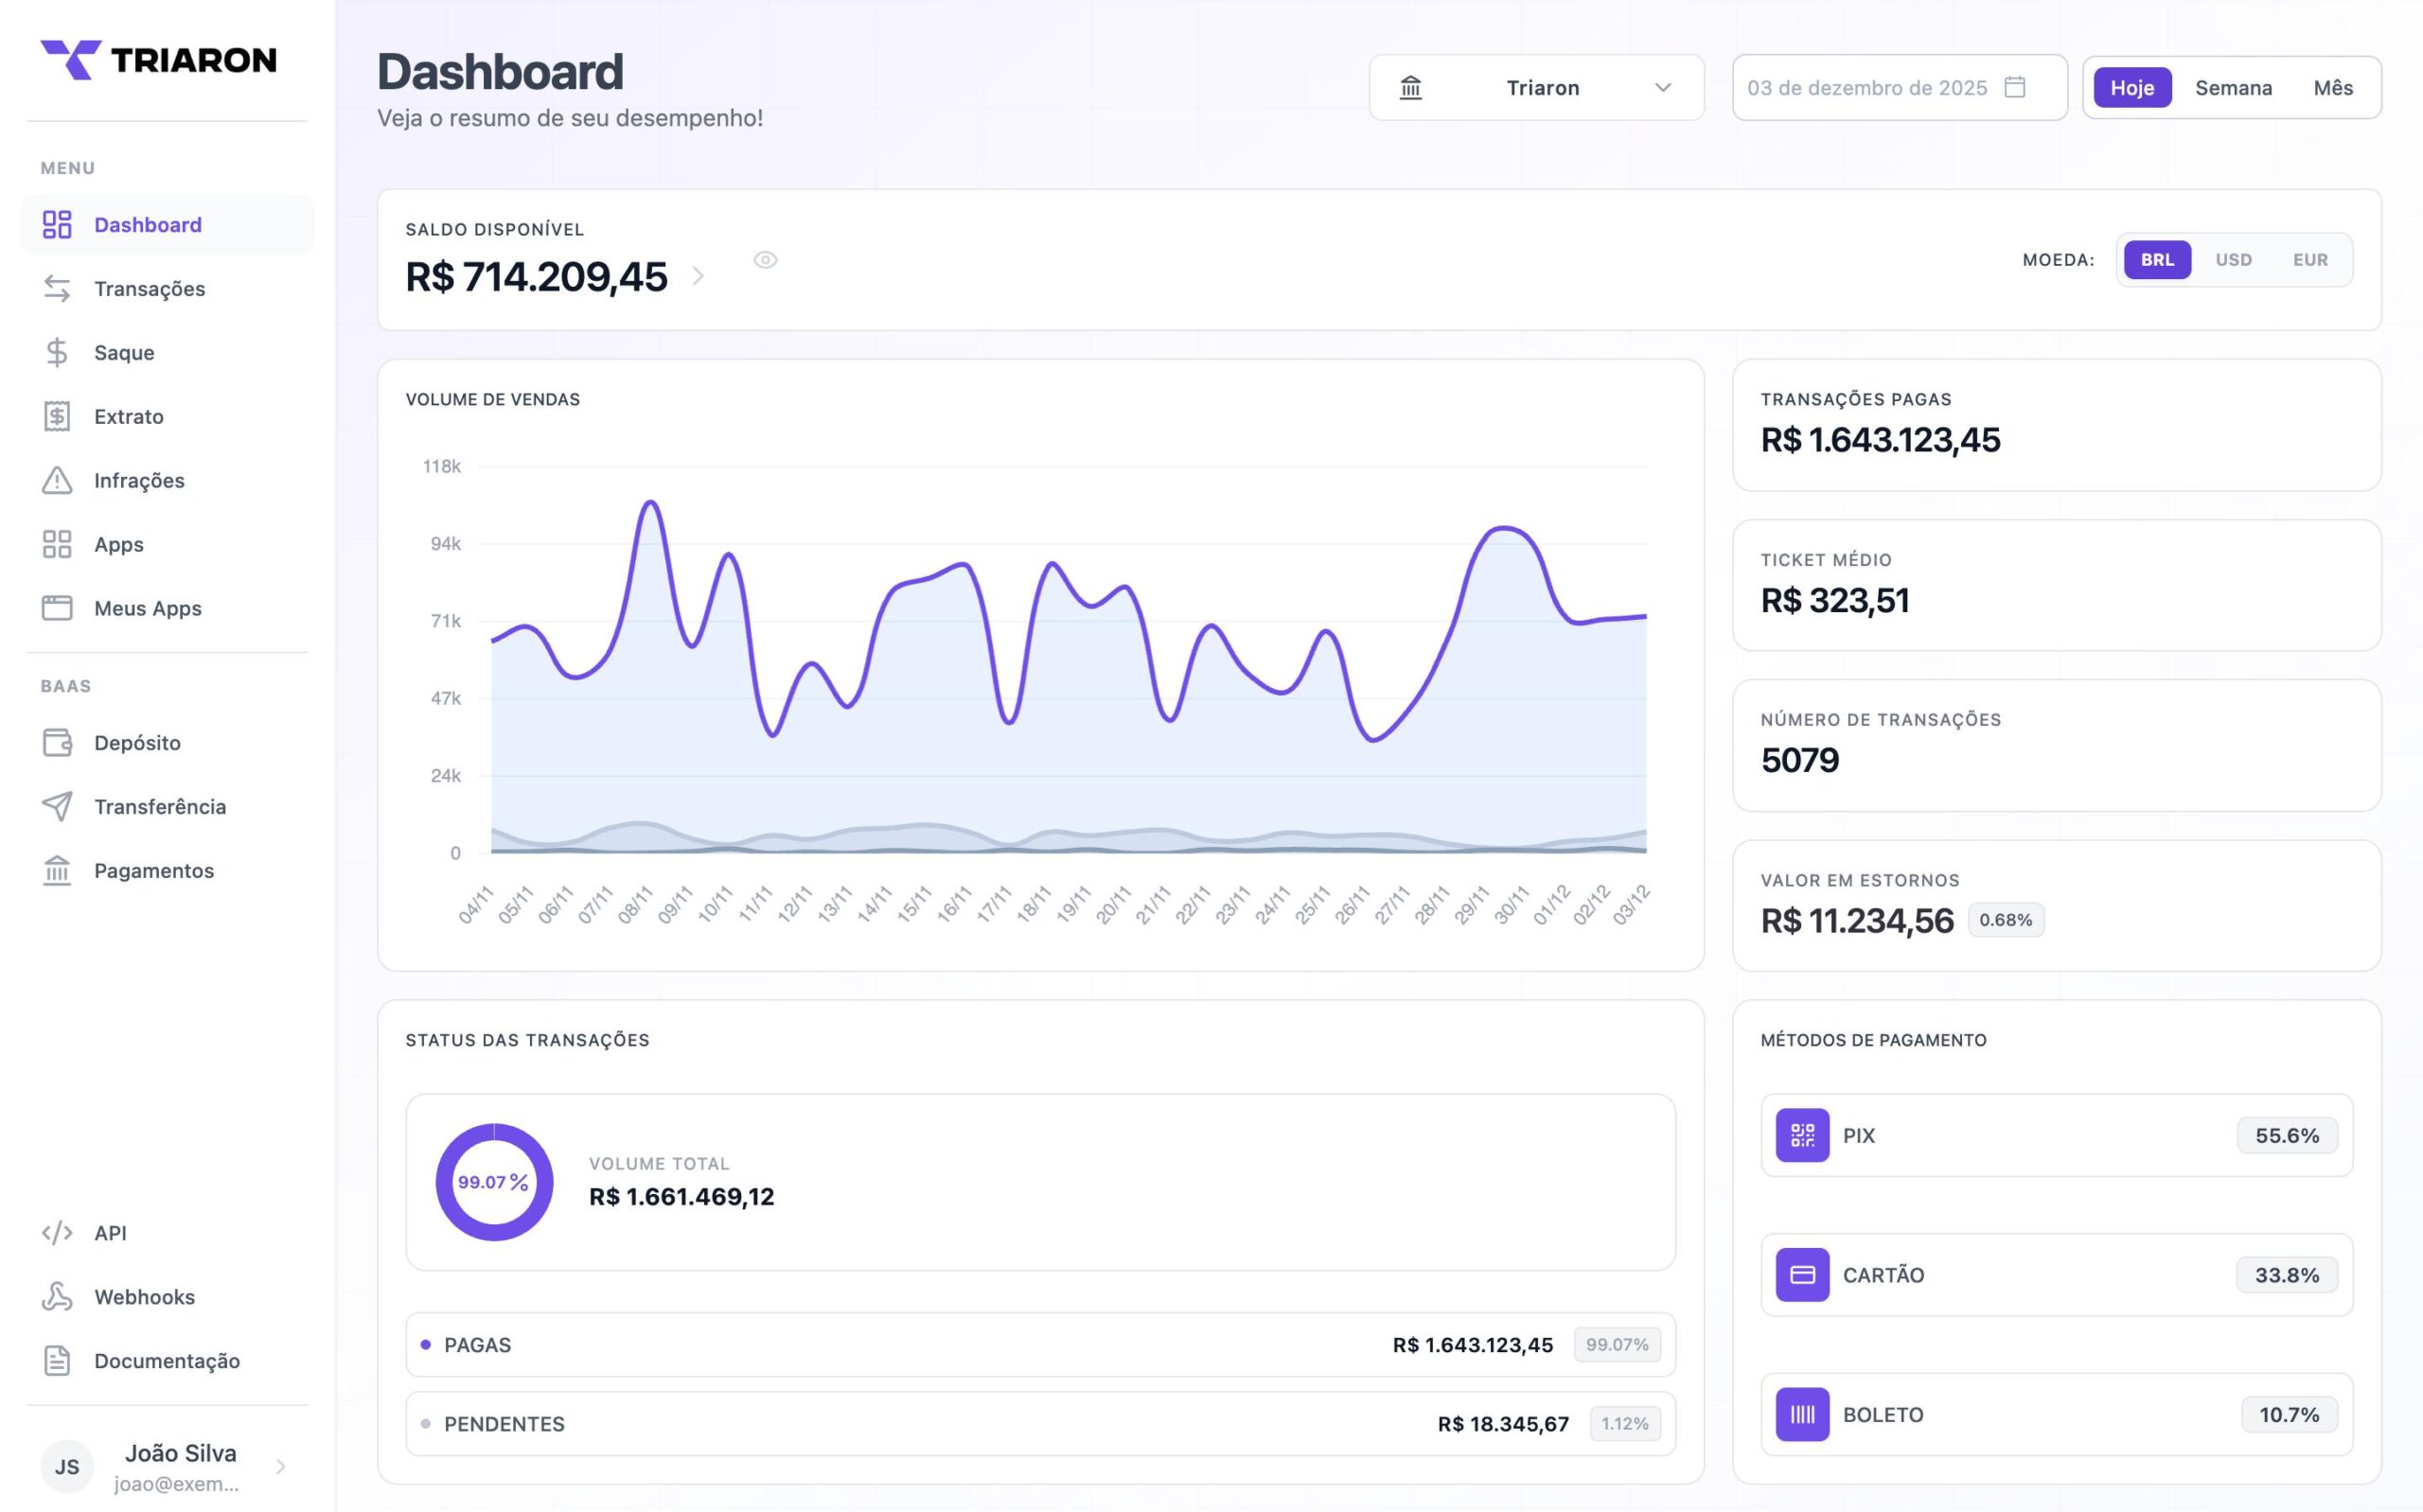Switch currency to USD
2423x1512 pixels.
pyautogui.click(x=2232, y=260)
